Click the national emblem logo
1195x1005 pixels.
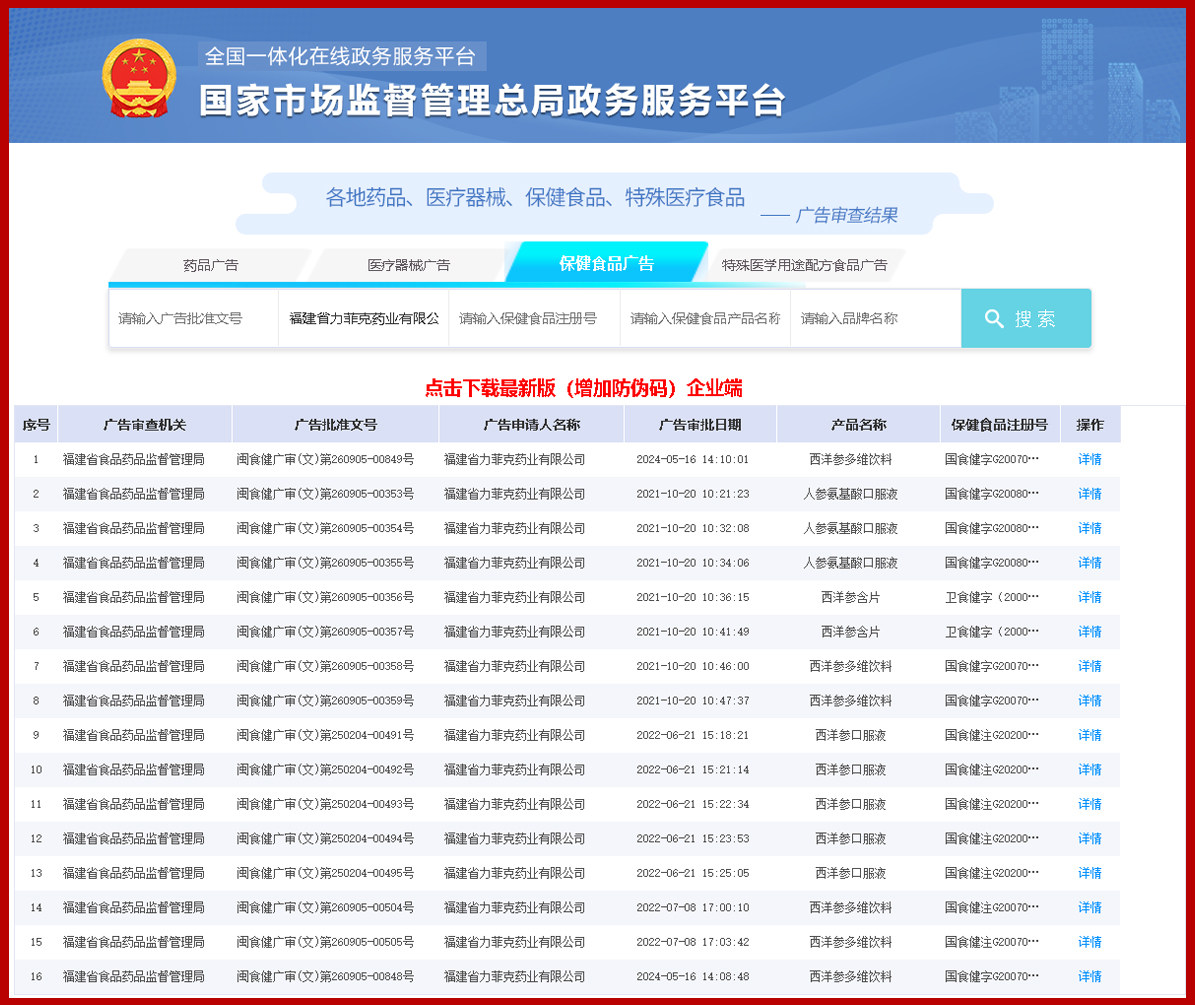pyautogui.click(x=139, y=78)
